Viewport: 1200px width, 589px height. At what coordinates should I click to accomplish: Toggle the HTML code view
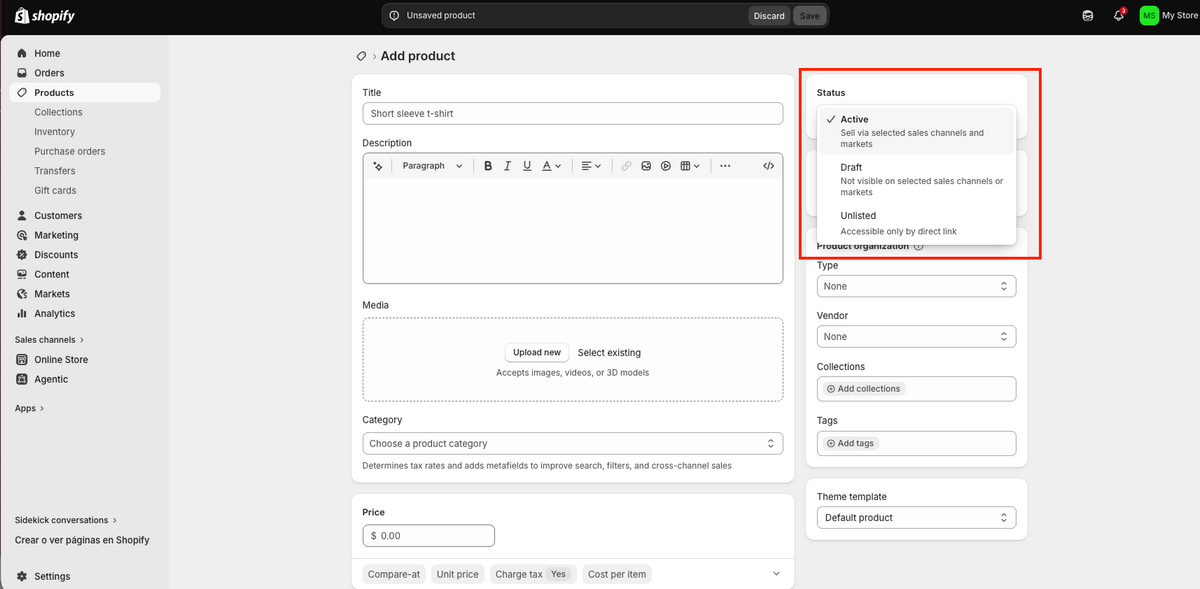pos(768,166)
